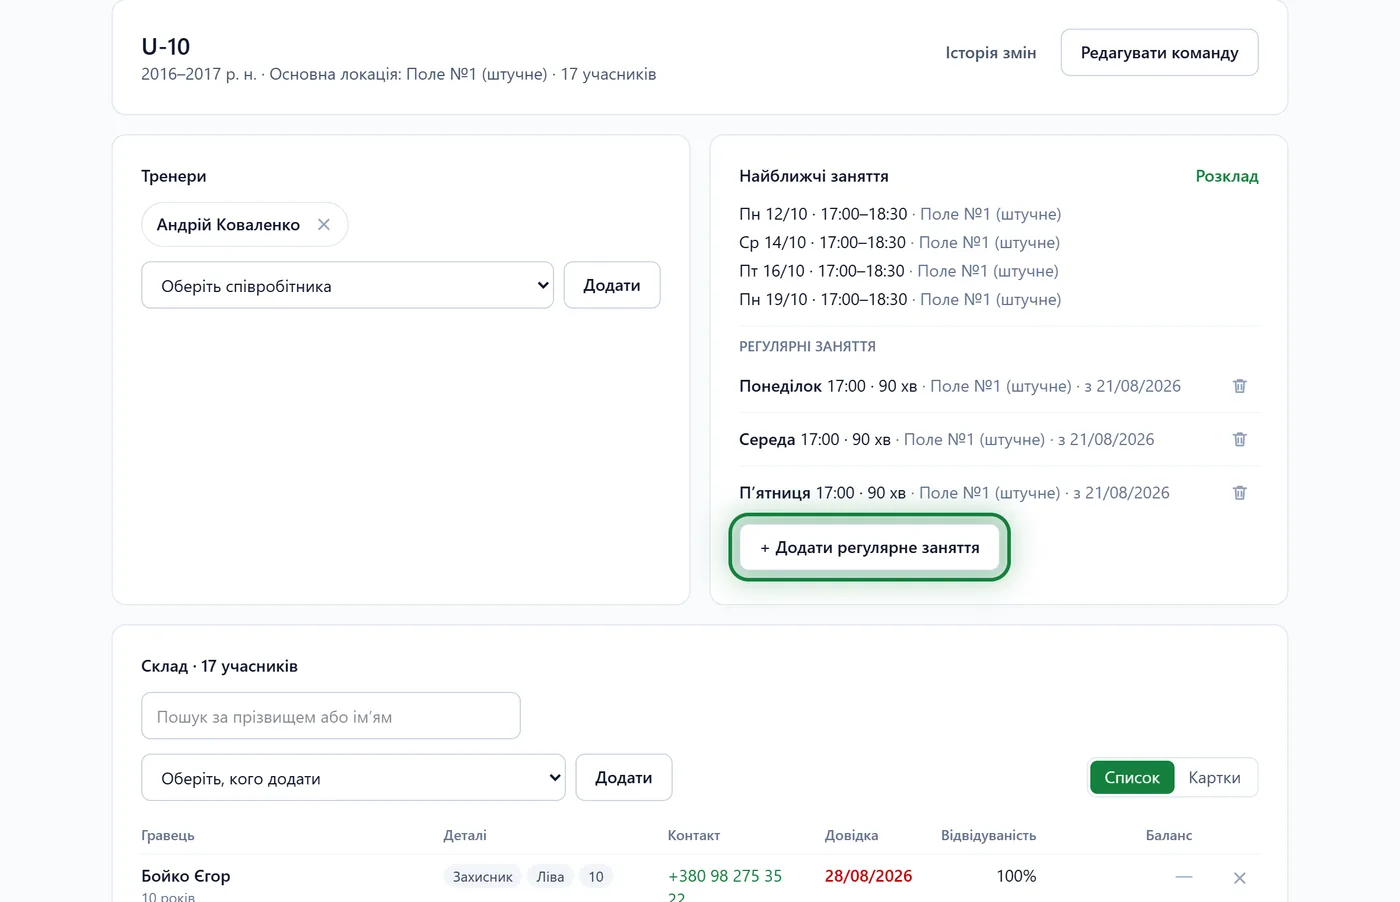Focus the player name search field
Image resolution: width=1400 pixels, height=902 pixels.
click(331, 716)
